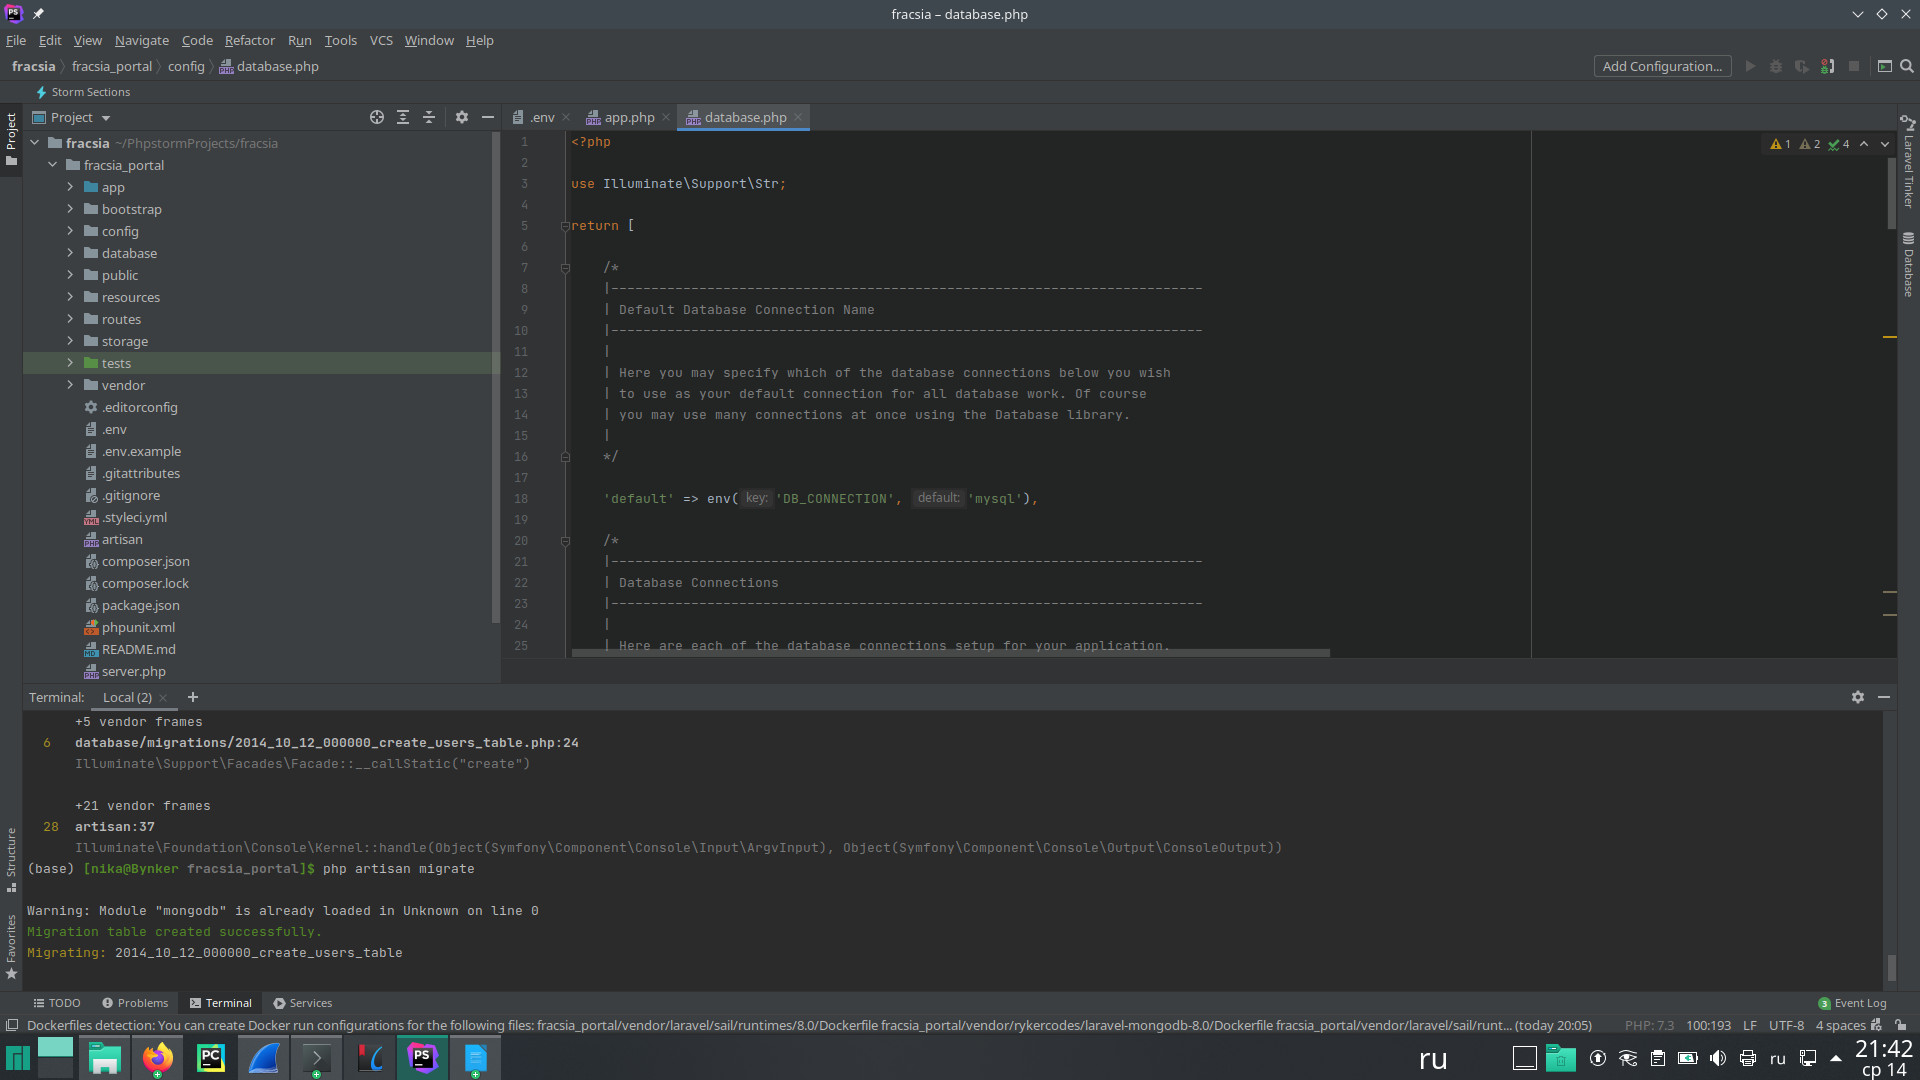Expand the config folder in tree
The image size is (1920, 1080).
70,231
